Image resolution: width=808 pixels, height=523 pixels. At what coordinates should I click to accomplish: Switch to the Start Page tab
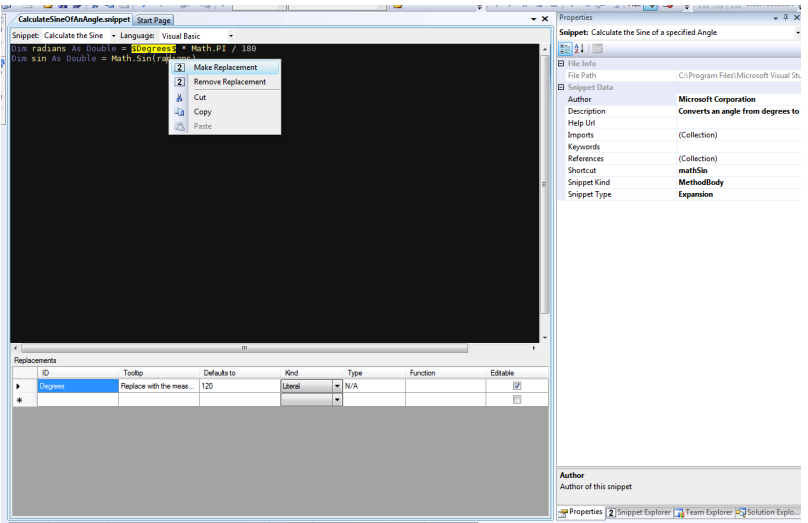(x=154, y=20)
